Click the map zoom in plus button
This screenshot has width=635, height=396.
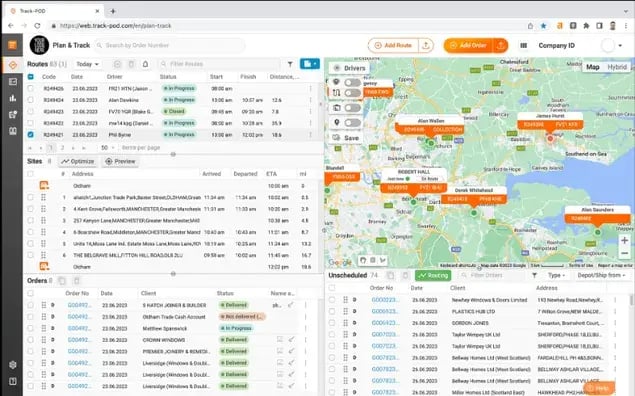(x=624, y=240)
